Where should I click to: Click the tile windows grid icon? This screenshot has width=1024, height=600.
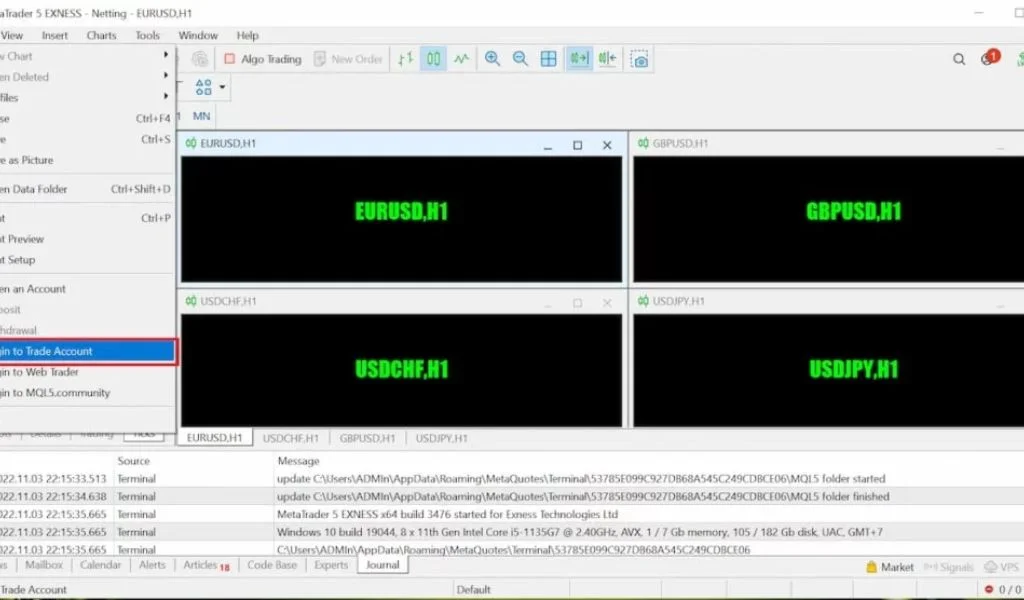tap(548, 59)
